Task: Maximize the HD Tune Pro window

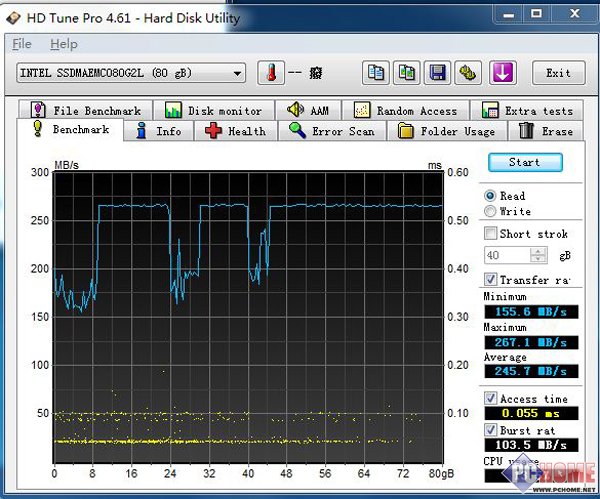Action: pyautogui.click(x=536, y=14)
